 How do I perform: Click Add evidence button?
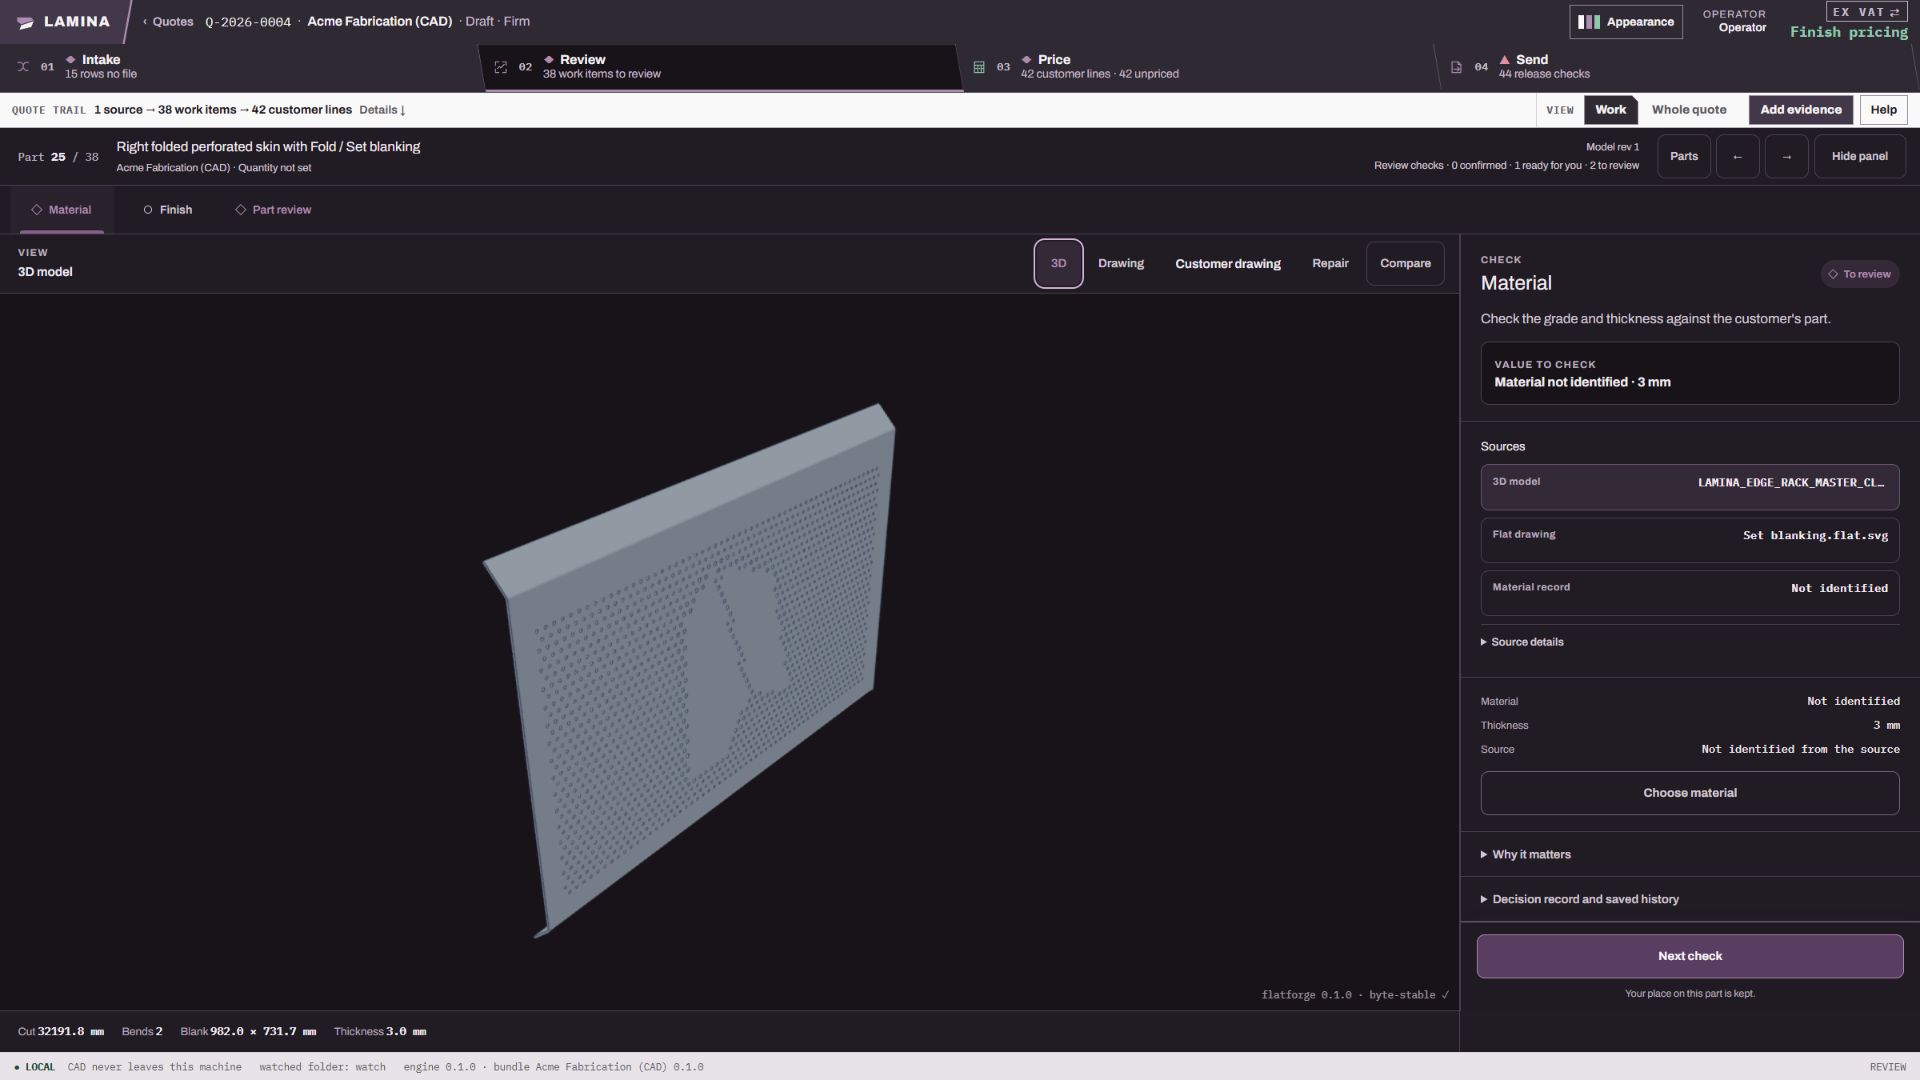[x=1800, y=110]
